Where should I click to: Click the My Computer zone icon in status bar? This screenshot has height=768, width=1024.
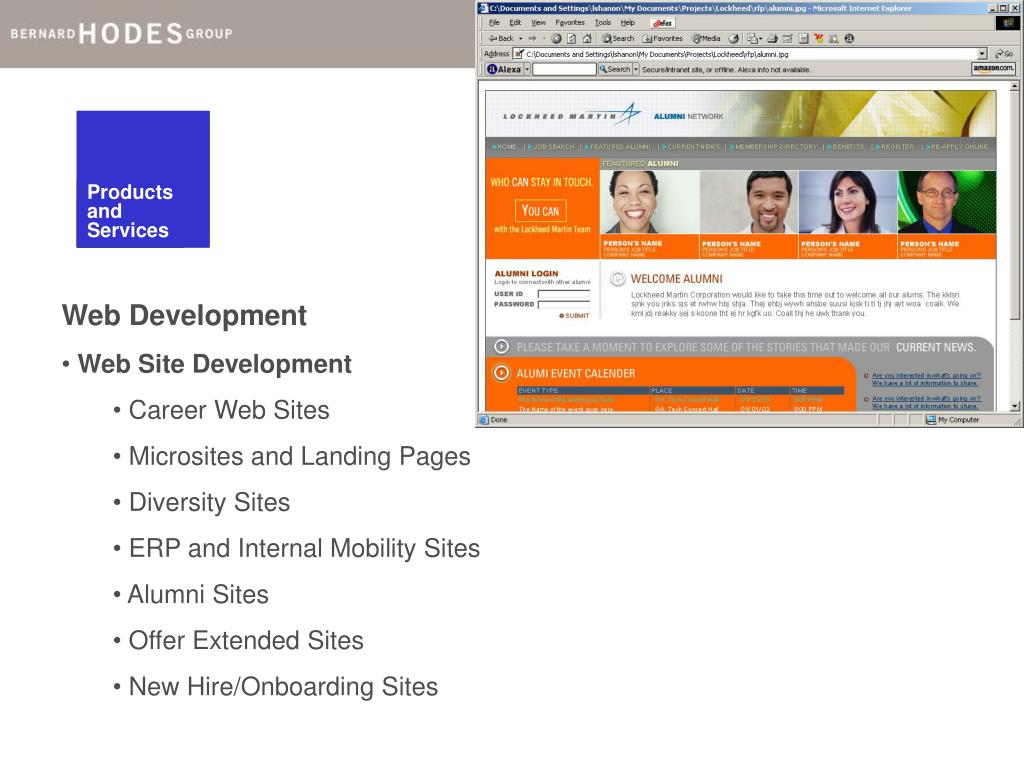pyautogui.click(x=931, y=420)
